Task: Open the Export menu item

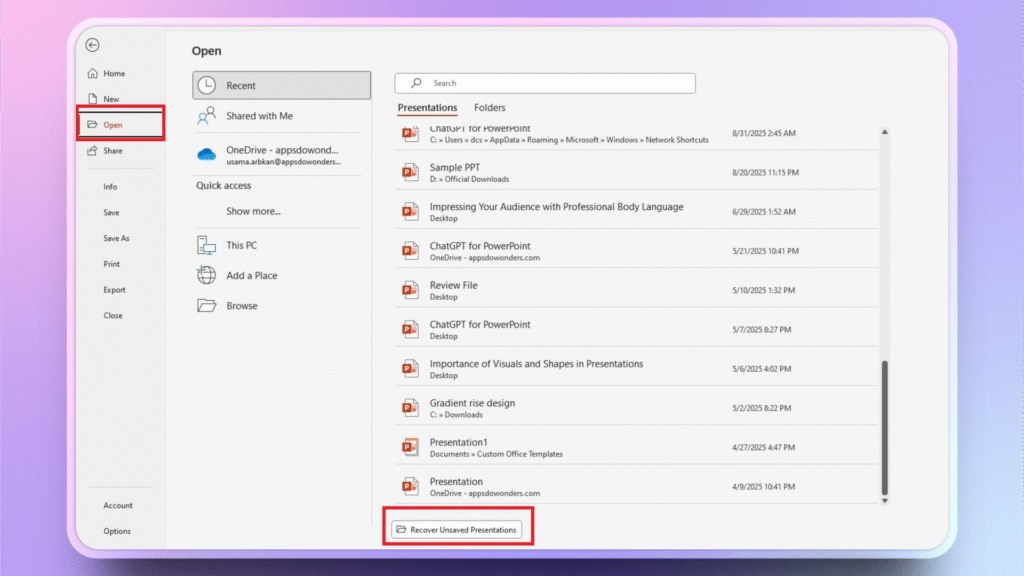Action: (x=114, y=289)
